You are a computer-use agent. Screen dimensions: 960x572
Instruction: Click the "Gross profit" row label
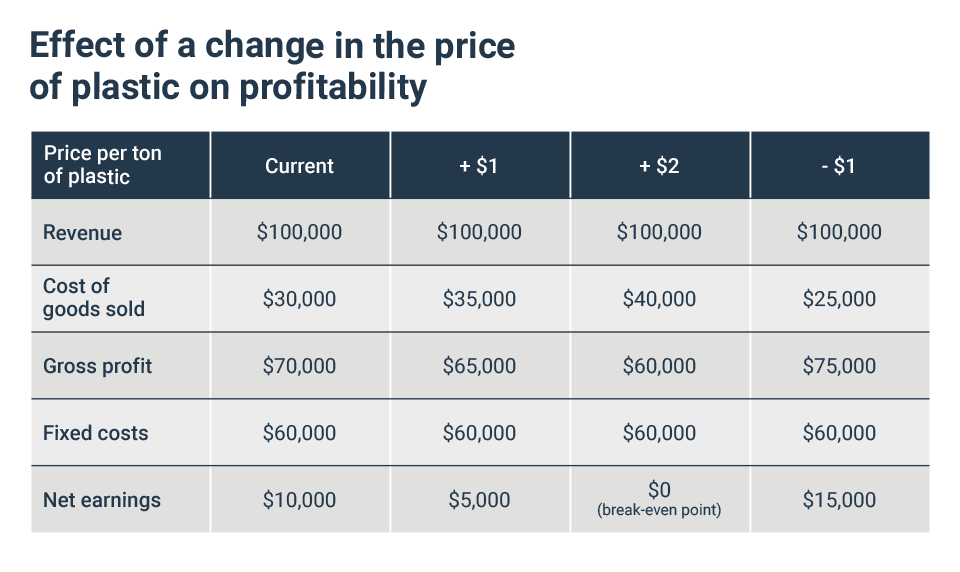coord(98,366)
